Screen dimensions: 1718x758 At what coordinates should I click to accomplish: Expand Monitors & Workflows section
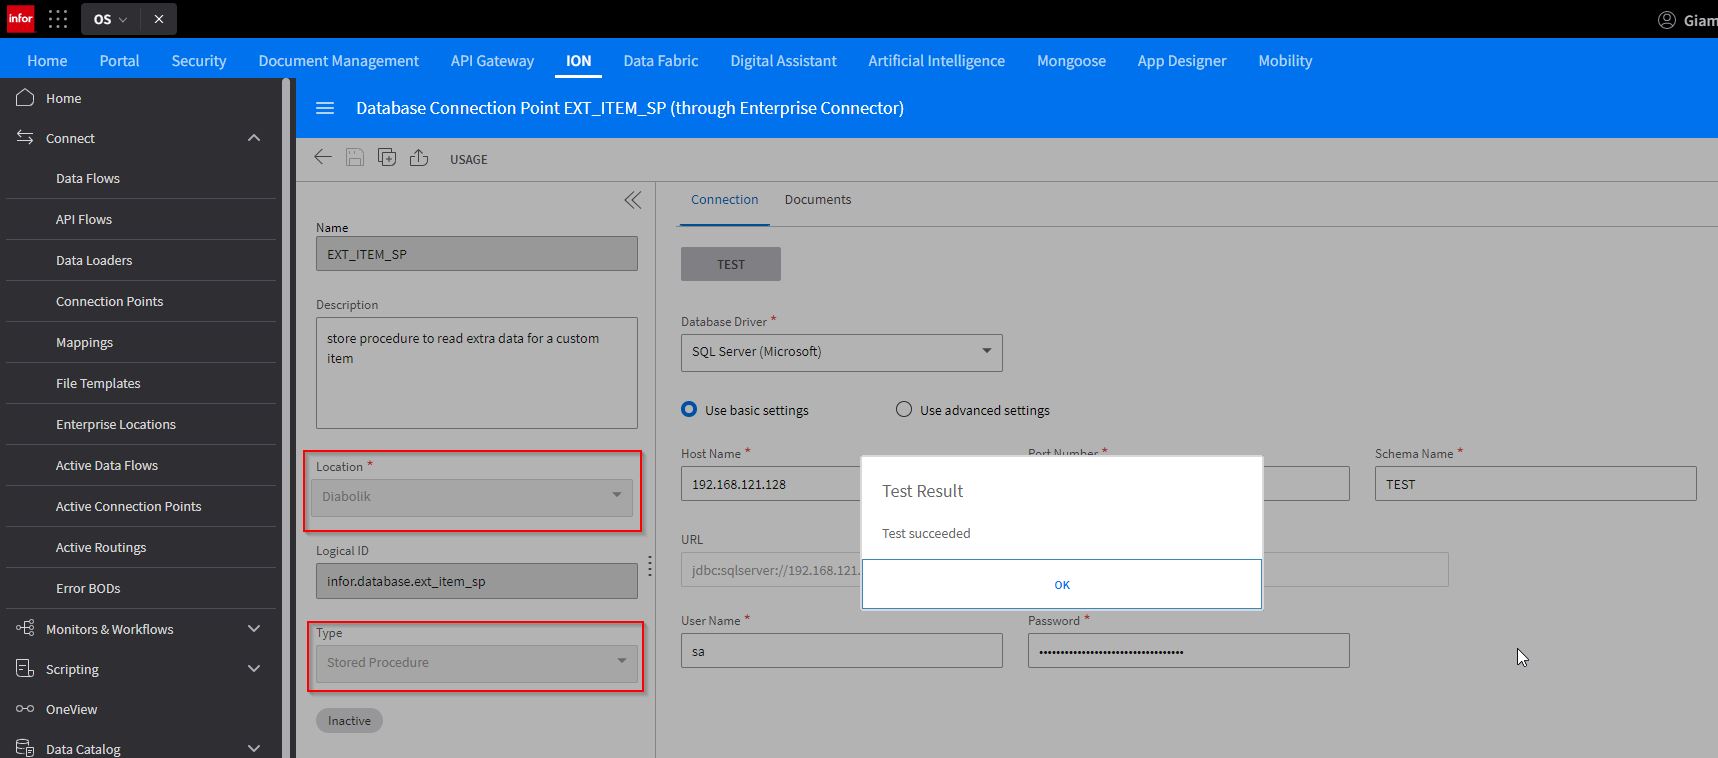pyautogui.click(x=254, y=629)
